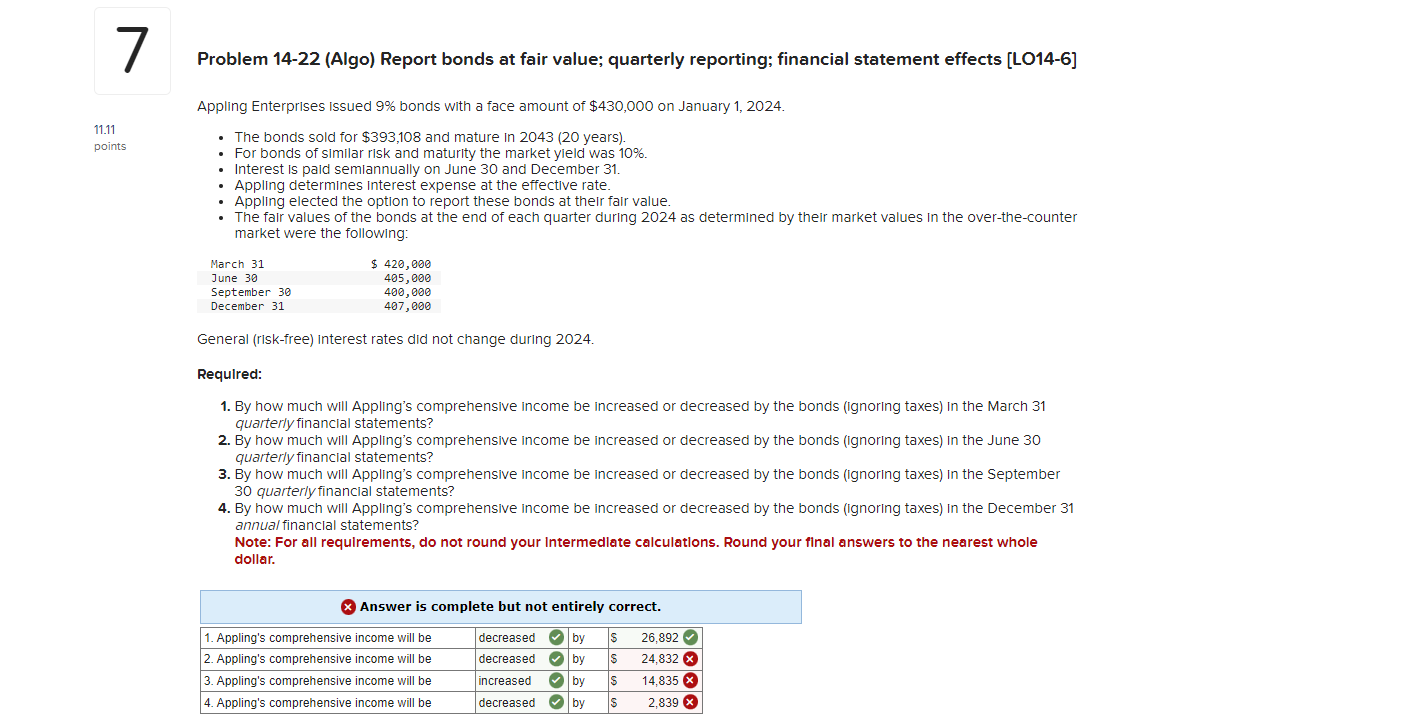Click the red X icon in the answer status banner

348,606
